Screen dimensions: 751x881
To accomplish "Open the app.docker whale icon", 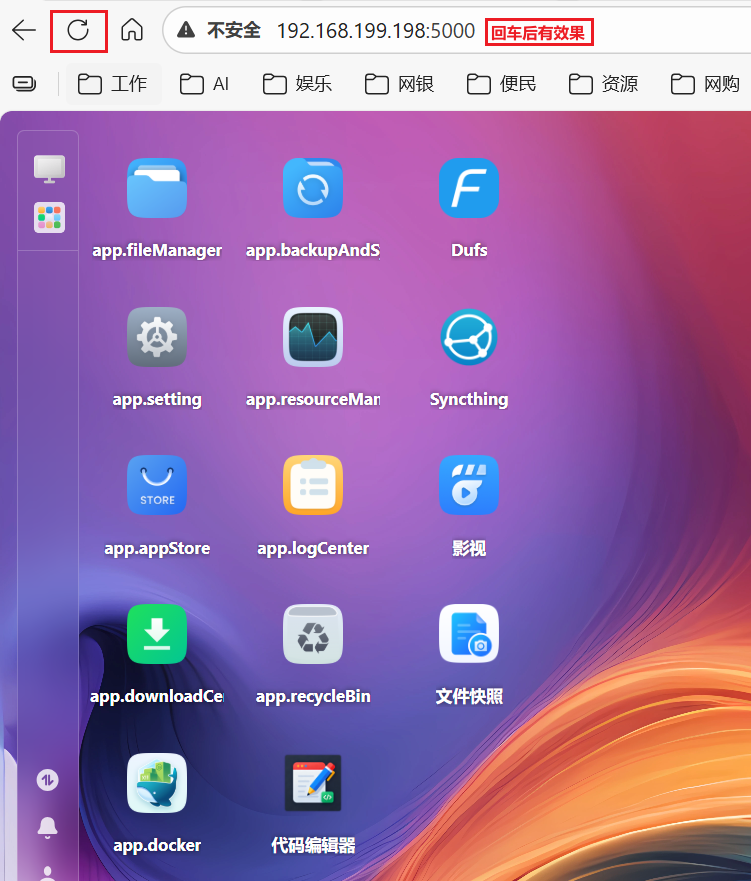I will click(x=157, y=783).
